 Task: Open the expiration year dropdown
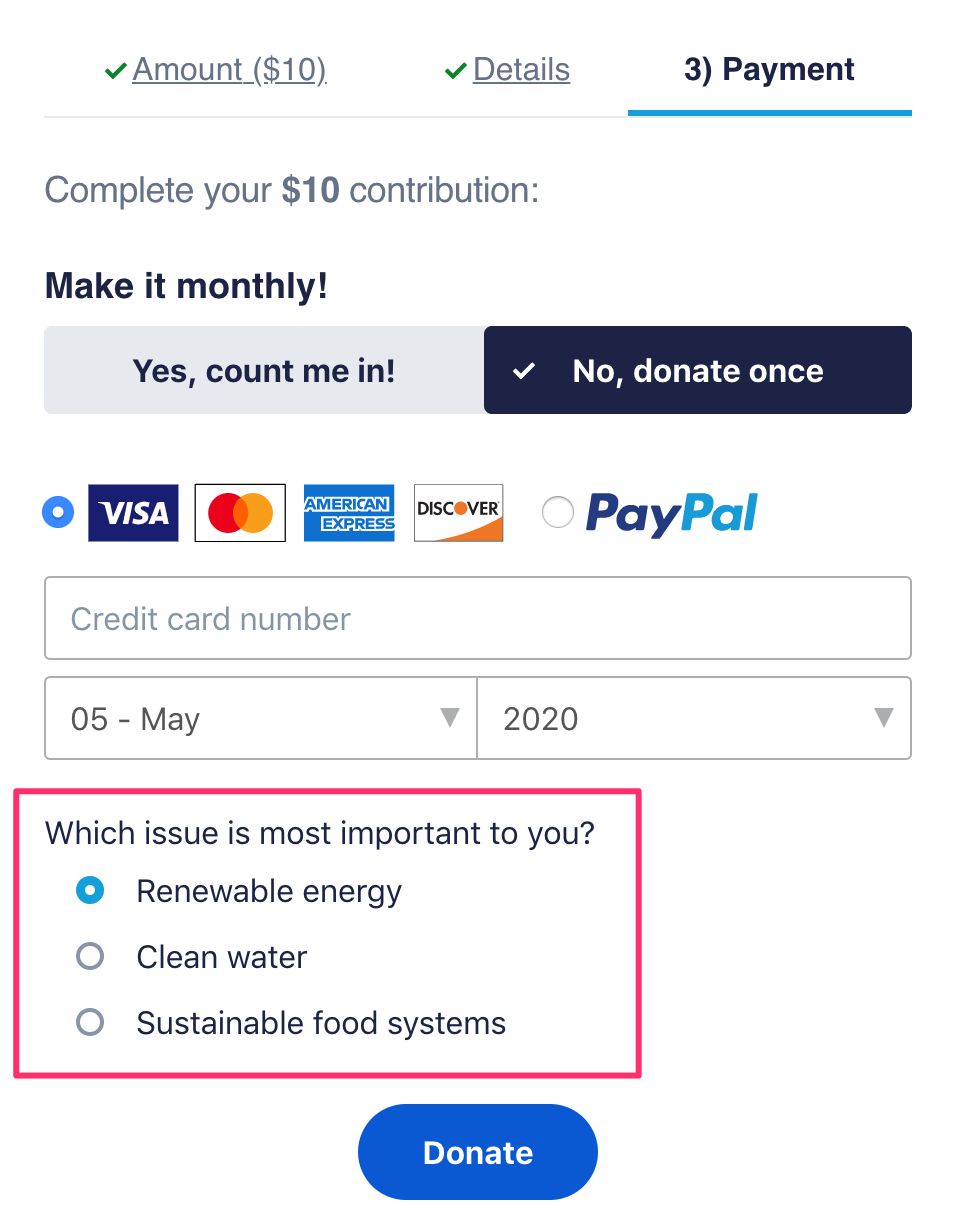(694, 718)
